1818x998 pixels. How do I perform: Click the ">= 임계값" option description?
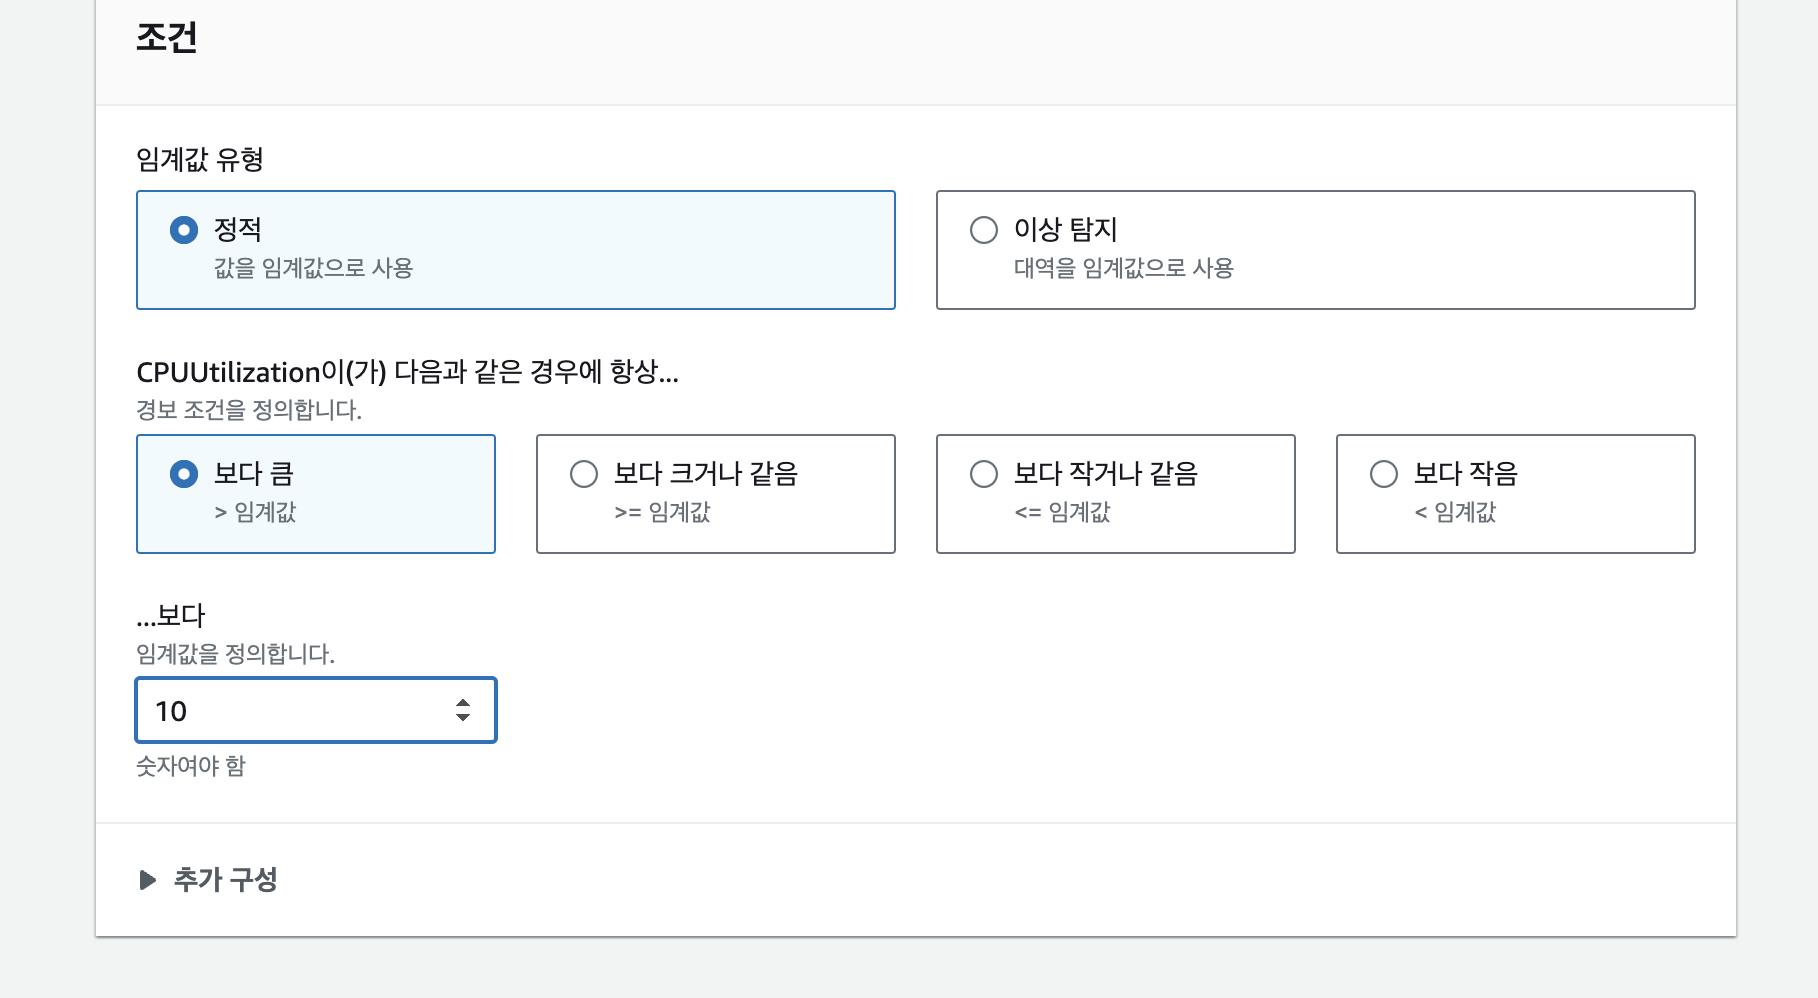tap(662, 512)
